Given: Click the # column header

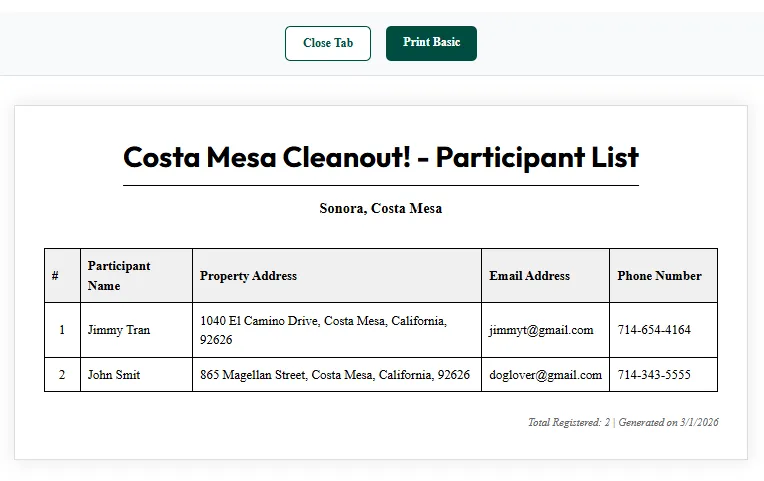Looking at the screenshot, I should [x=62, y=276].
